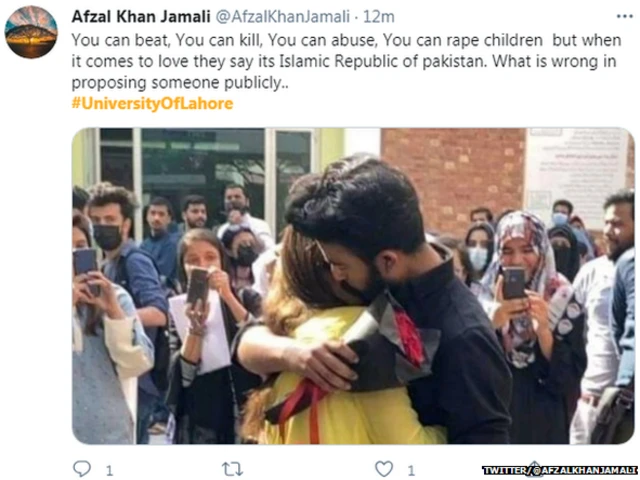Viewport: 640px width, 480px height.
Task: Click the reply speech bubble icon
Action: [x=82, y=468]
